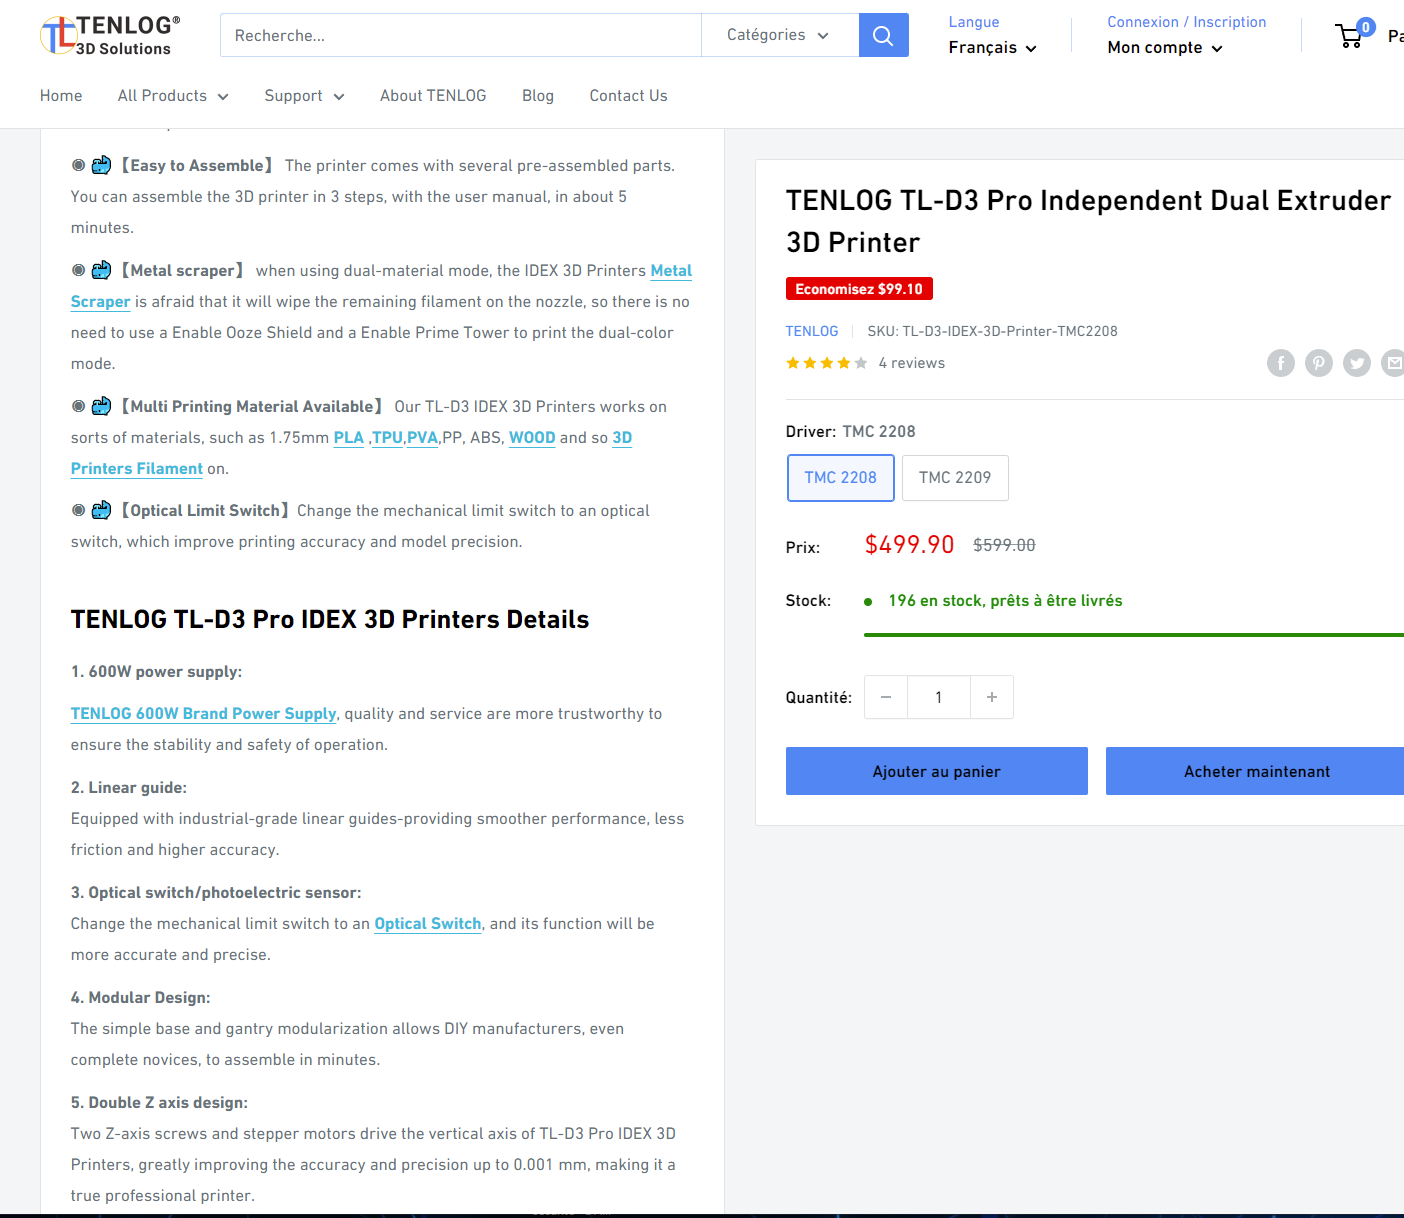Share on Twitter icon
1404x1218 pixels.
click(x=1357, y=363)
